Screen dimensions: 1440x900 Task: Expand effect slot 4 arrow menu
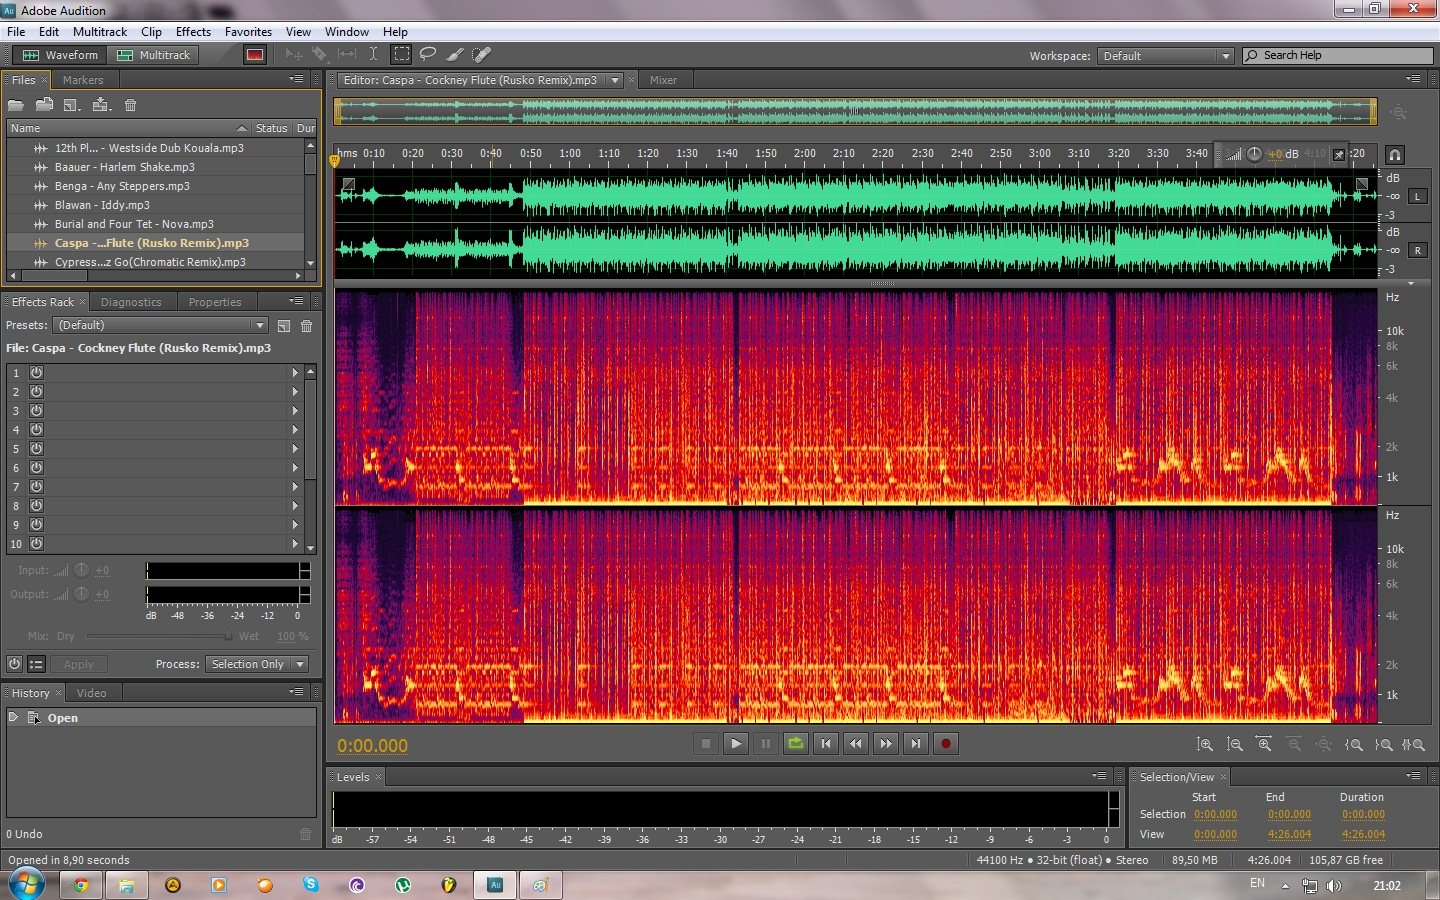tap(295, 429)
